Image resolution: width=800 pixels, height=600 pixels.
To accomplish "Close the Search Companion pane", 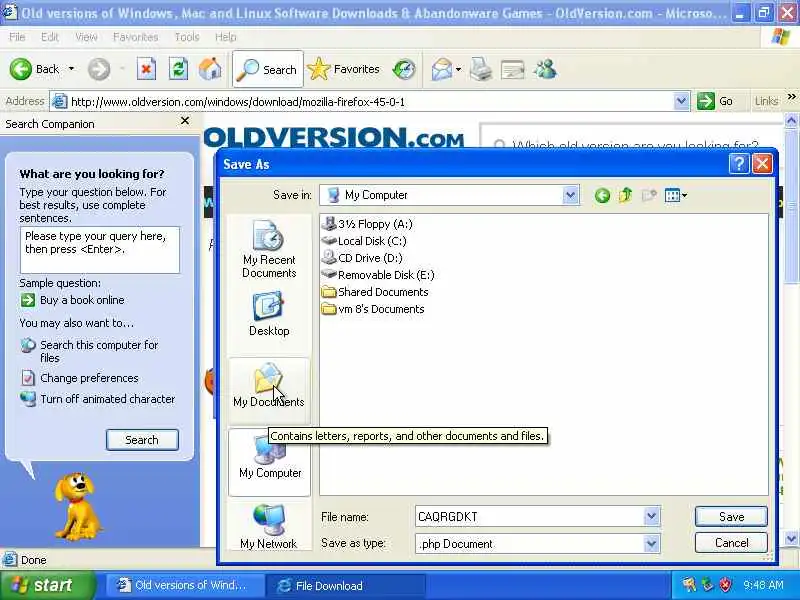I will [185, 121].
